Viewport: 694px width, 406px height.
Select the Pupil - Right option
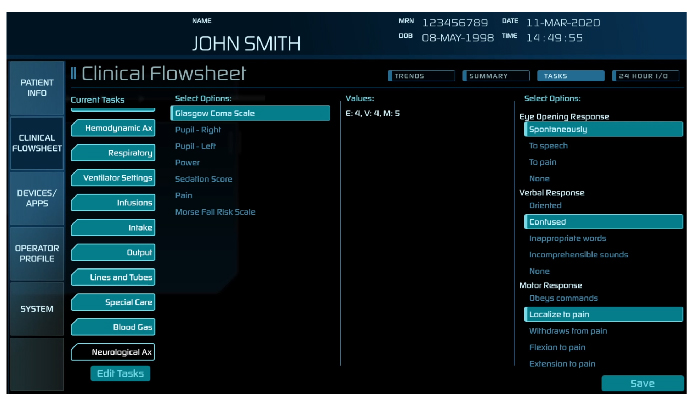pyautogui.click(x=198, y=130)
